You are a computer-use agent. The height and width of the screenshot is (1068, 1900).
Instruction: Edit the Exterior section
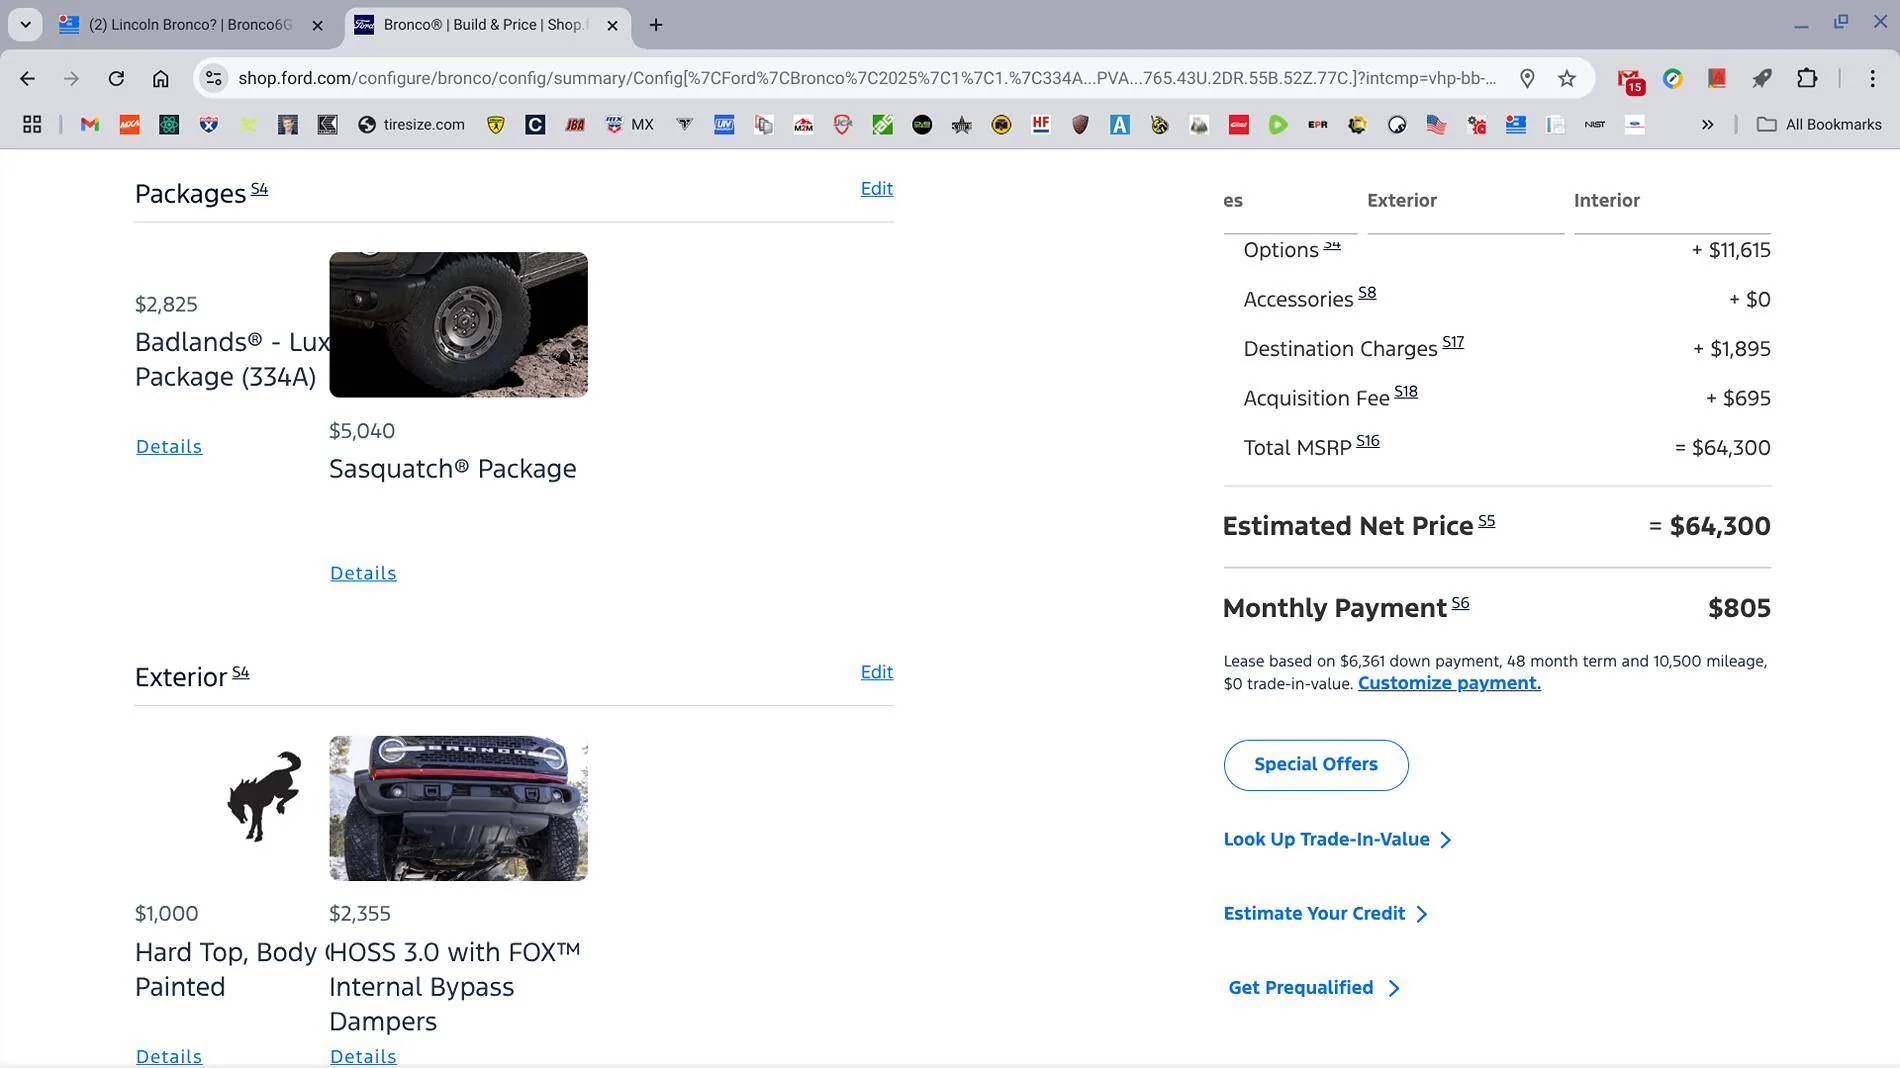pyautogui.click(x=877, y=672)
